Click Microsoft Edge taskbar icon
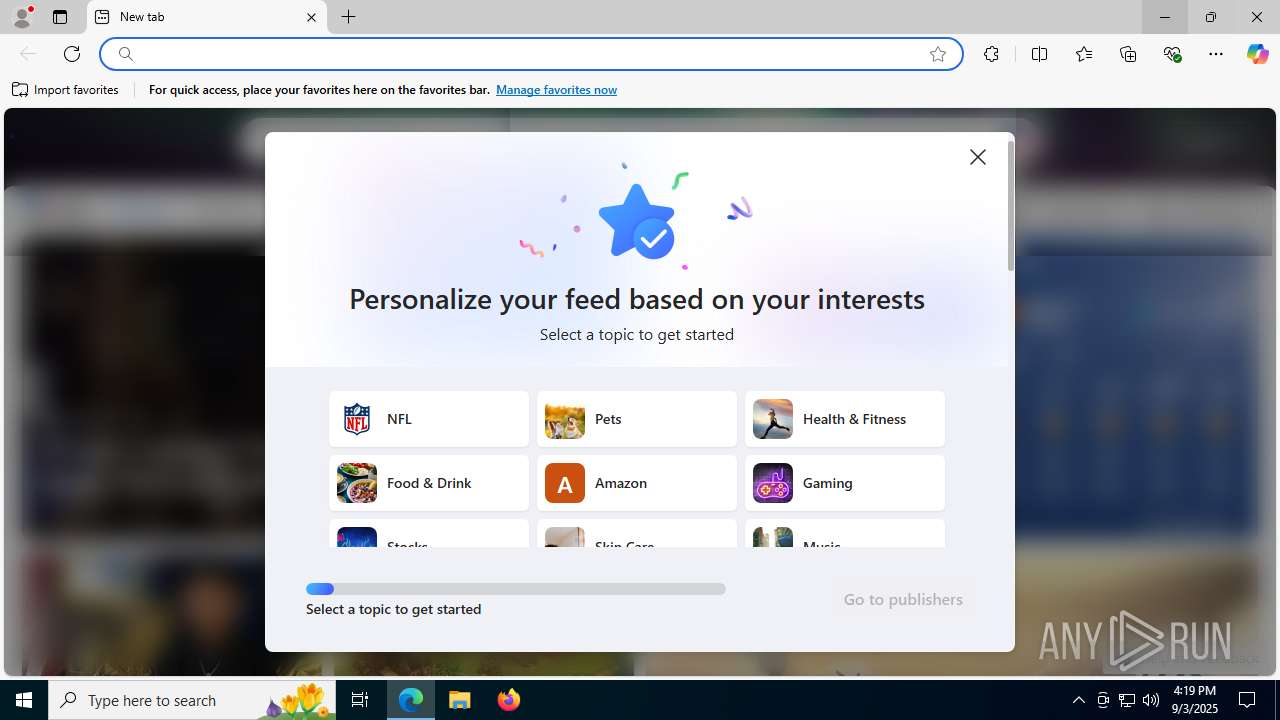 [411, 700]
